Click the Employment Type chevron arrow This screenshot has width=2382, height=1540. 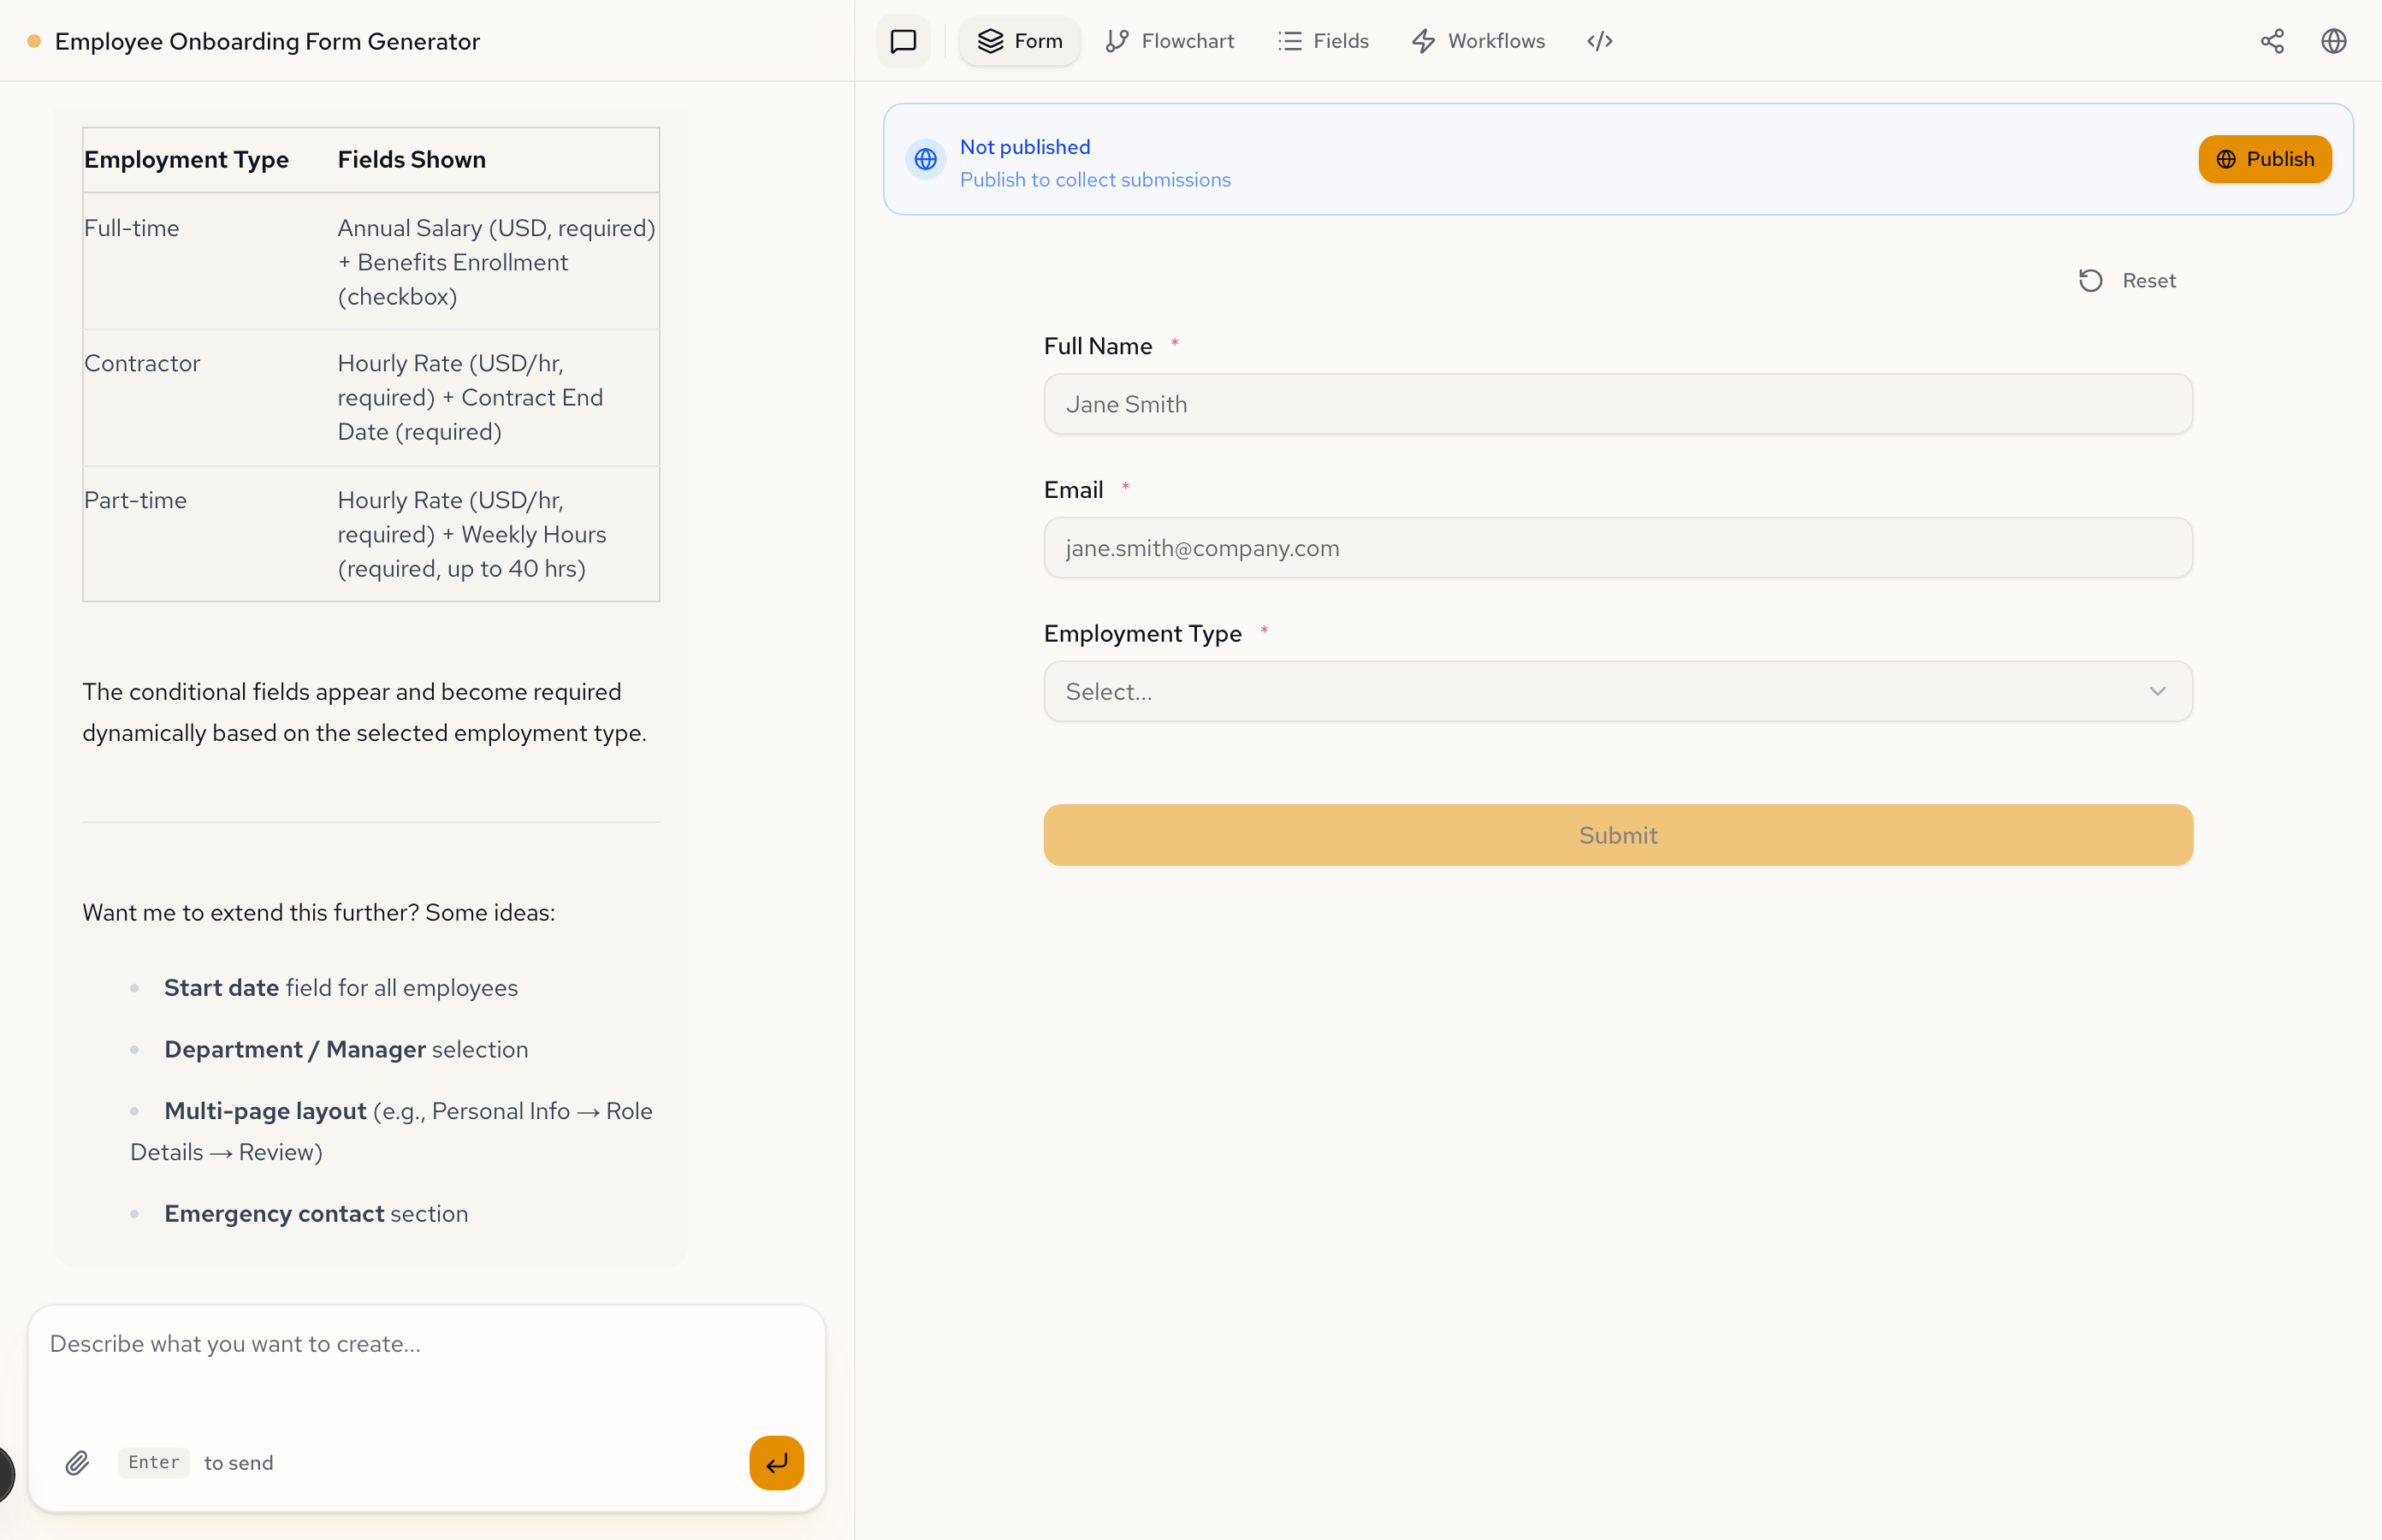2157,691
